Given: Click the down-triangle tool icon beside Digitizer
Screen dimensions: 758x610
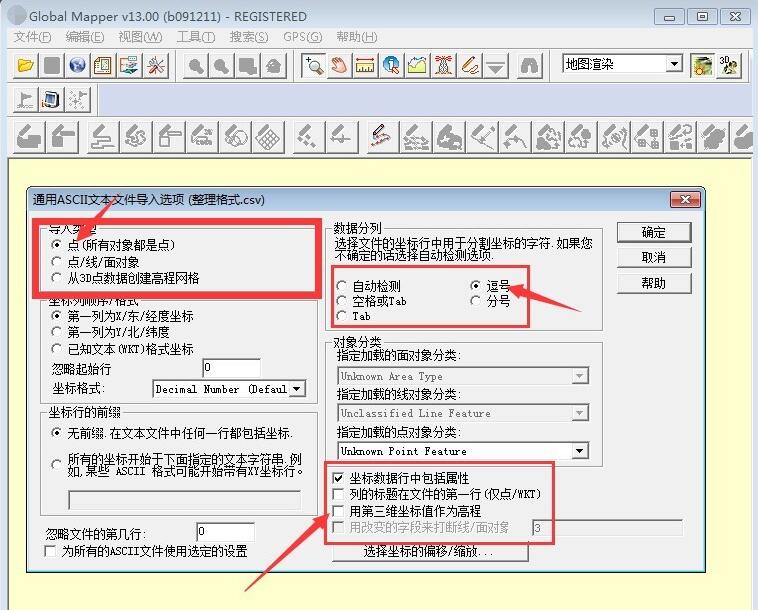Looking at the screenshot, I should click(496, 65).
